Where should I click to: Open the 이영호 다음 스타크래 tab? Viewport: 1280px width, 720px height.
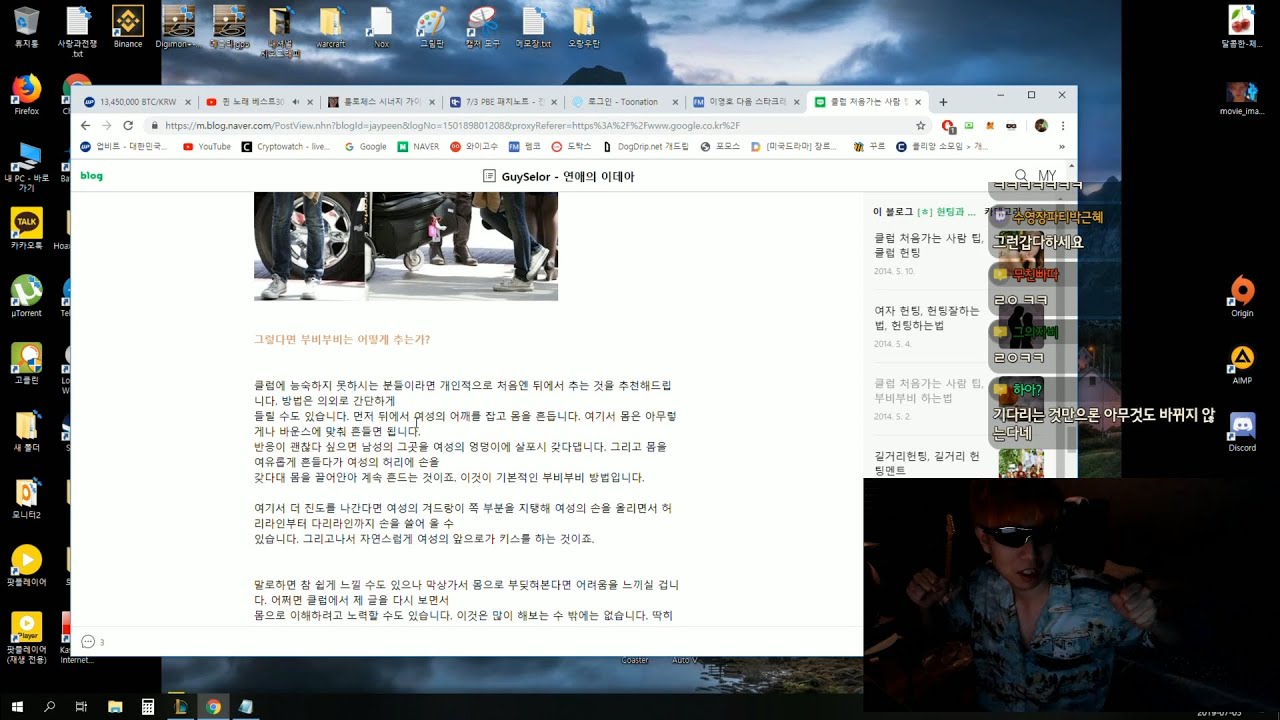[746, 102]
